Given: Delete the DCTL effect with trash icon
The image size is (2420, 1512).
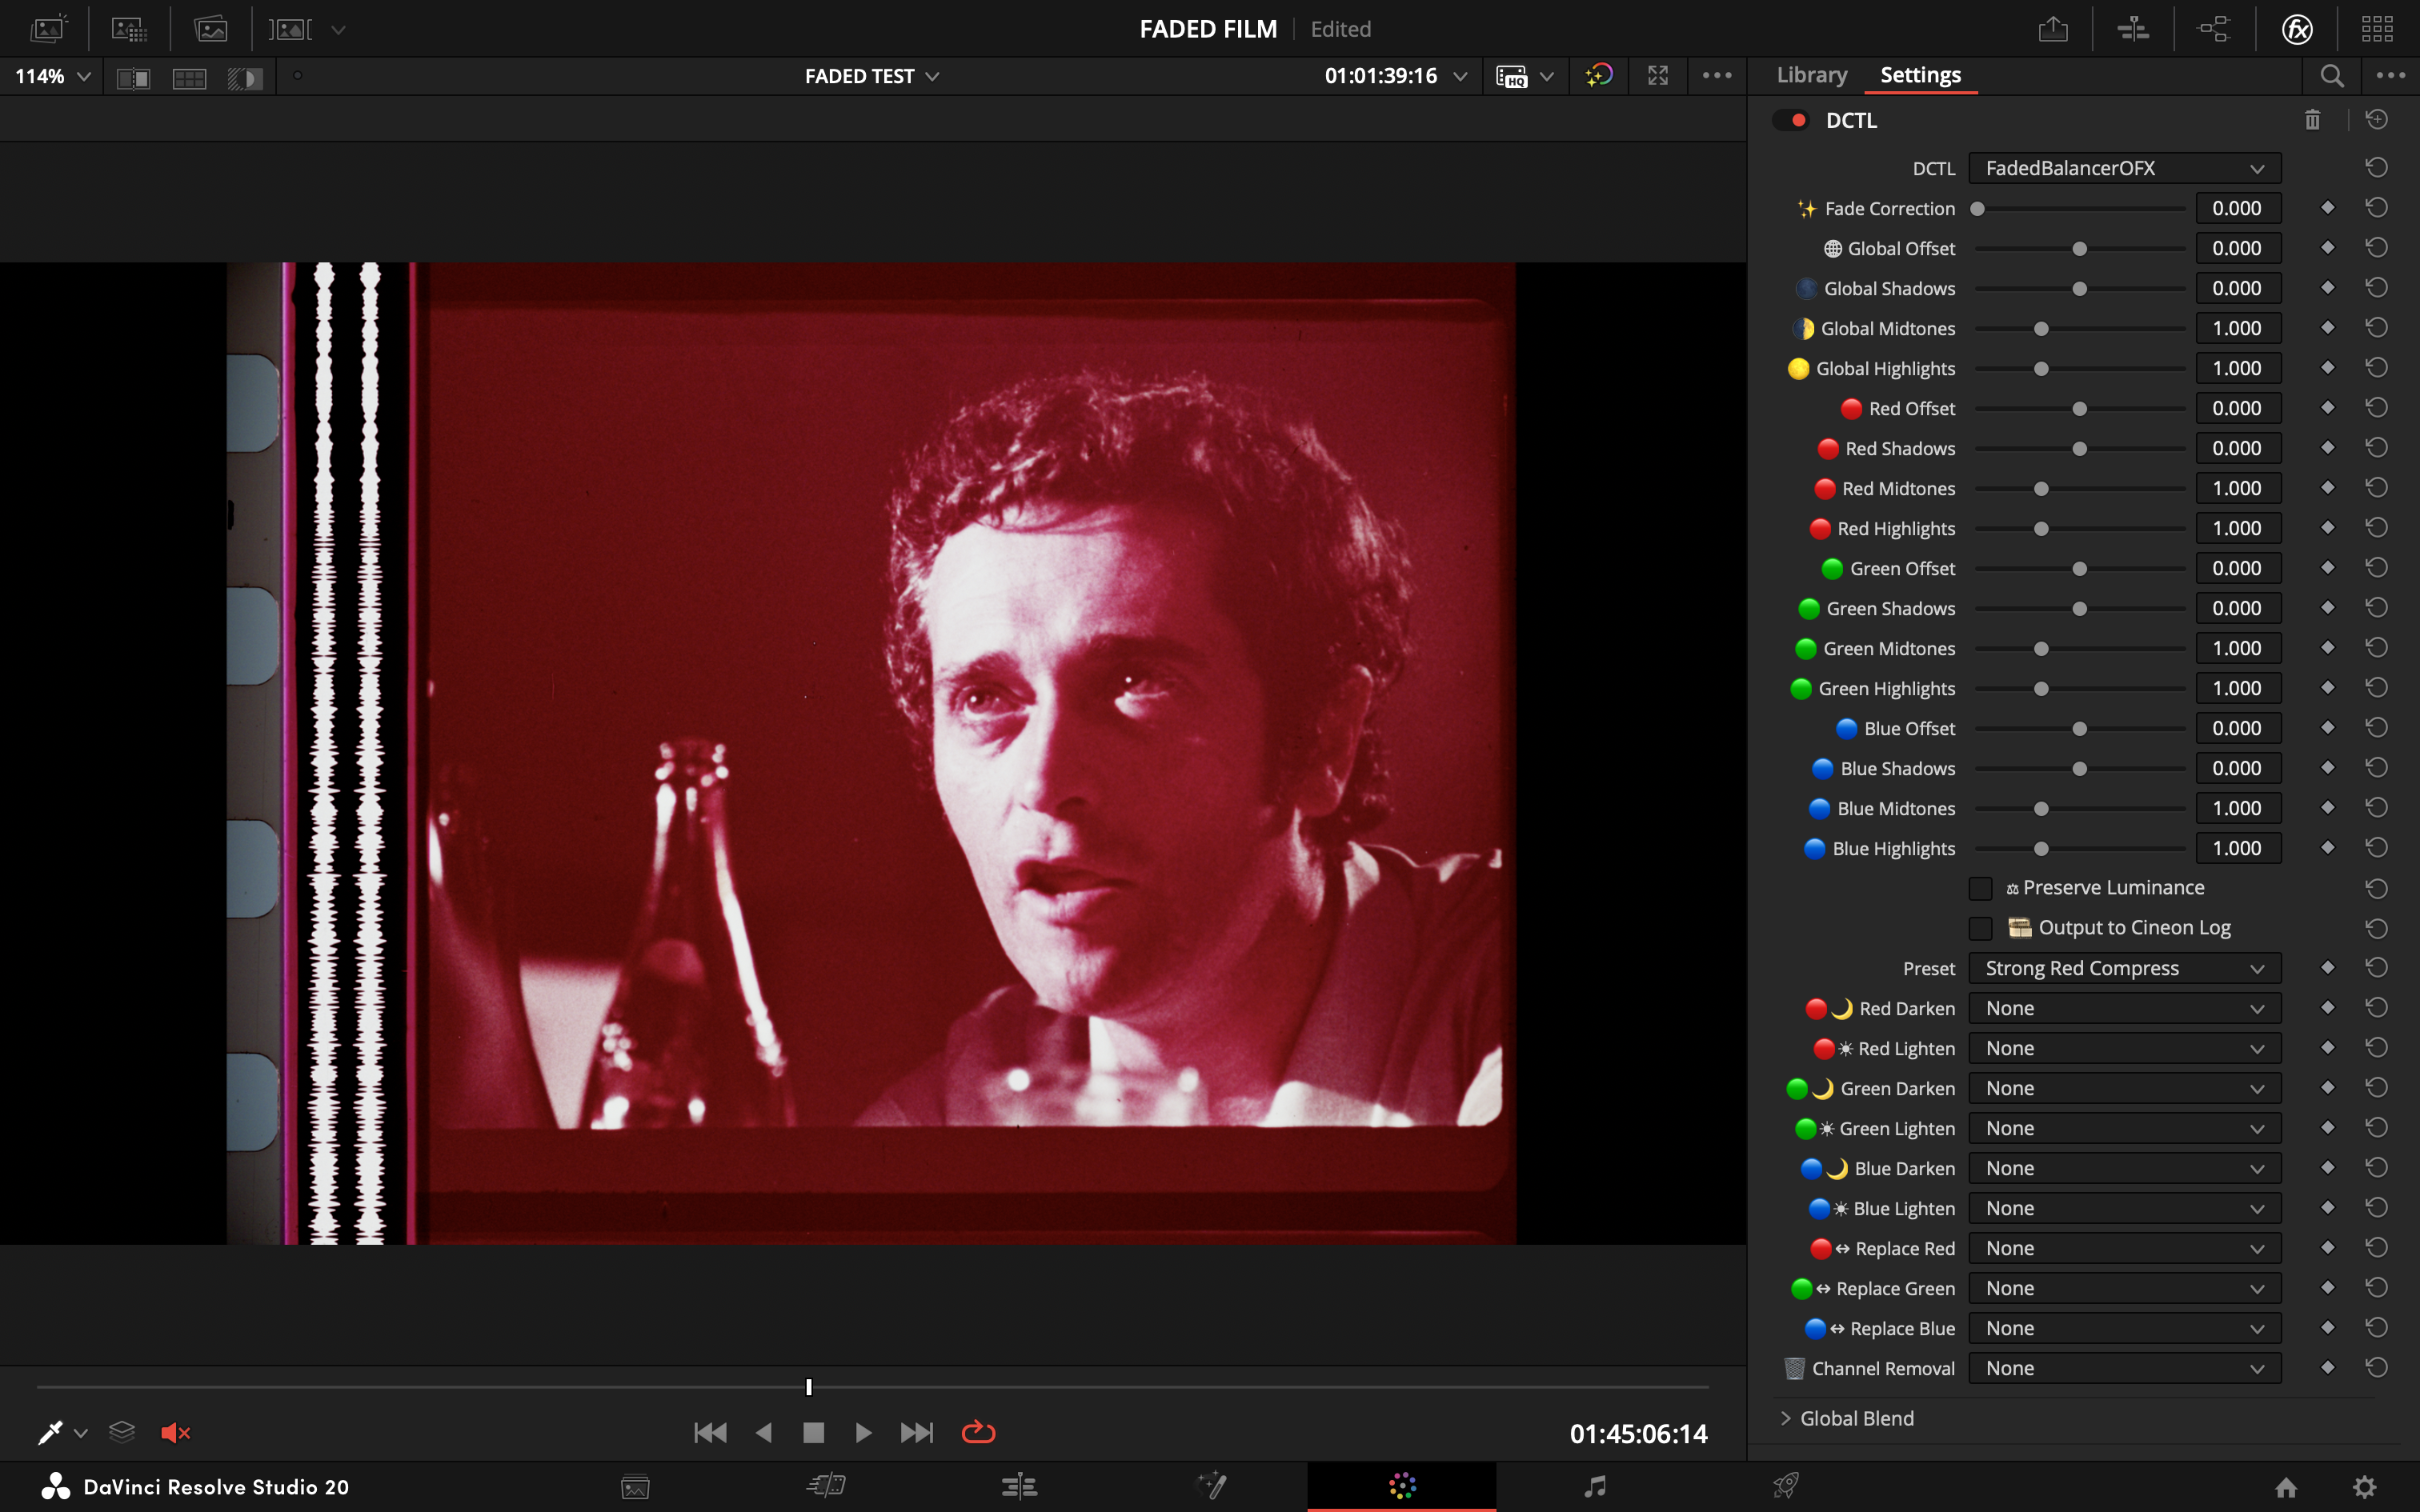Looking at the screenshot, I should [2312, 120].
